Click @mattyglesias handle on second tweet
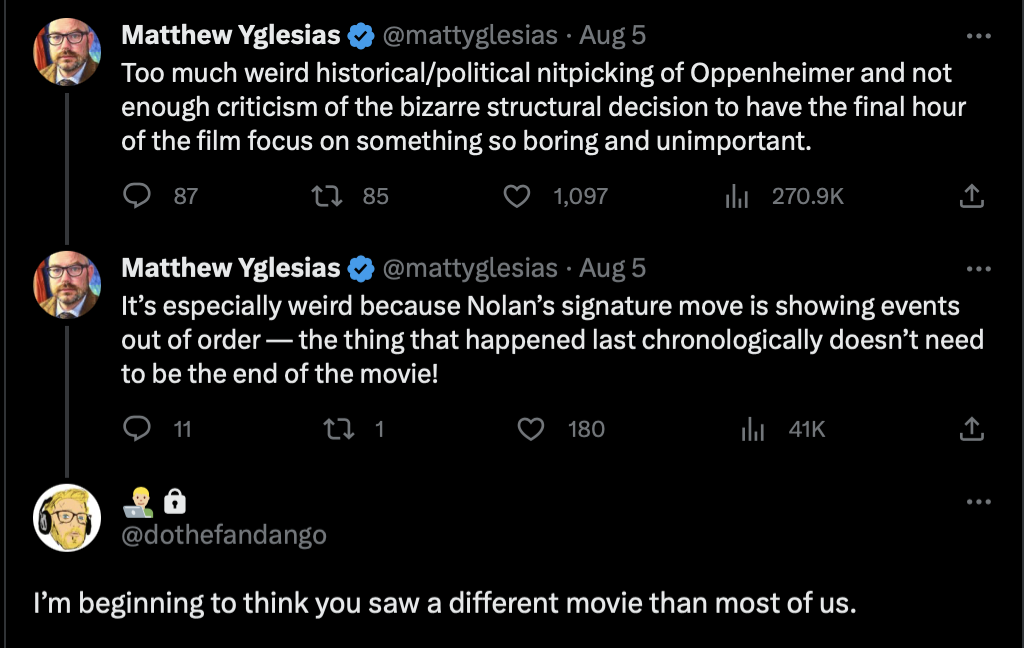 pyautogui.click(x=470, y=268)
